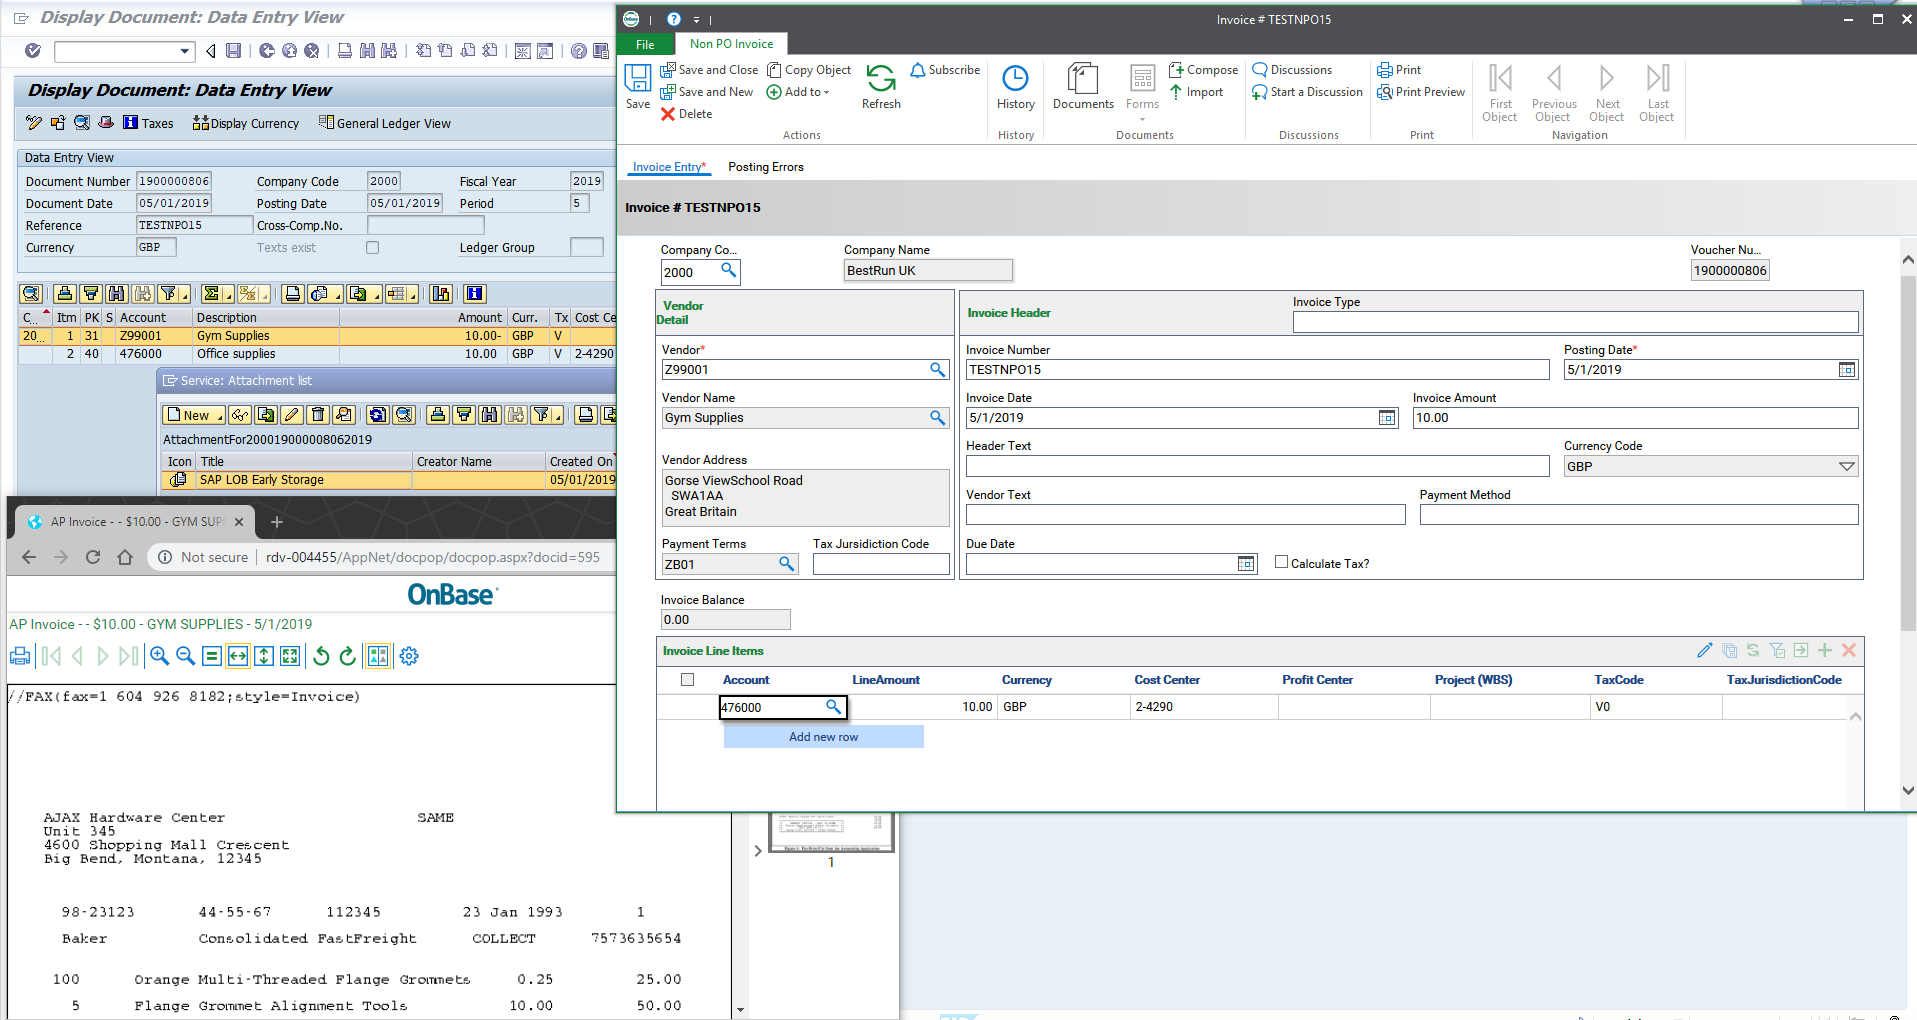Click the browser reload button
The width and height of the screenshot is (1917, 1020).
[x=93, y=557]
